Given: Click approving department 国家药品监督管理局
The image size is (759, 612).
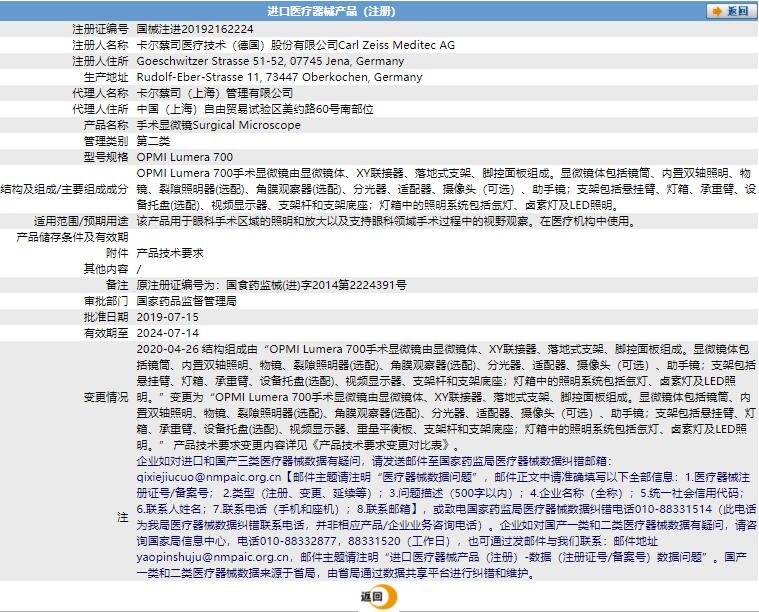Looking at the screenshot, I should [186, 301].
